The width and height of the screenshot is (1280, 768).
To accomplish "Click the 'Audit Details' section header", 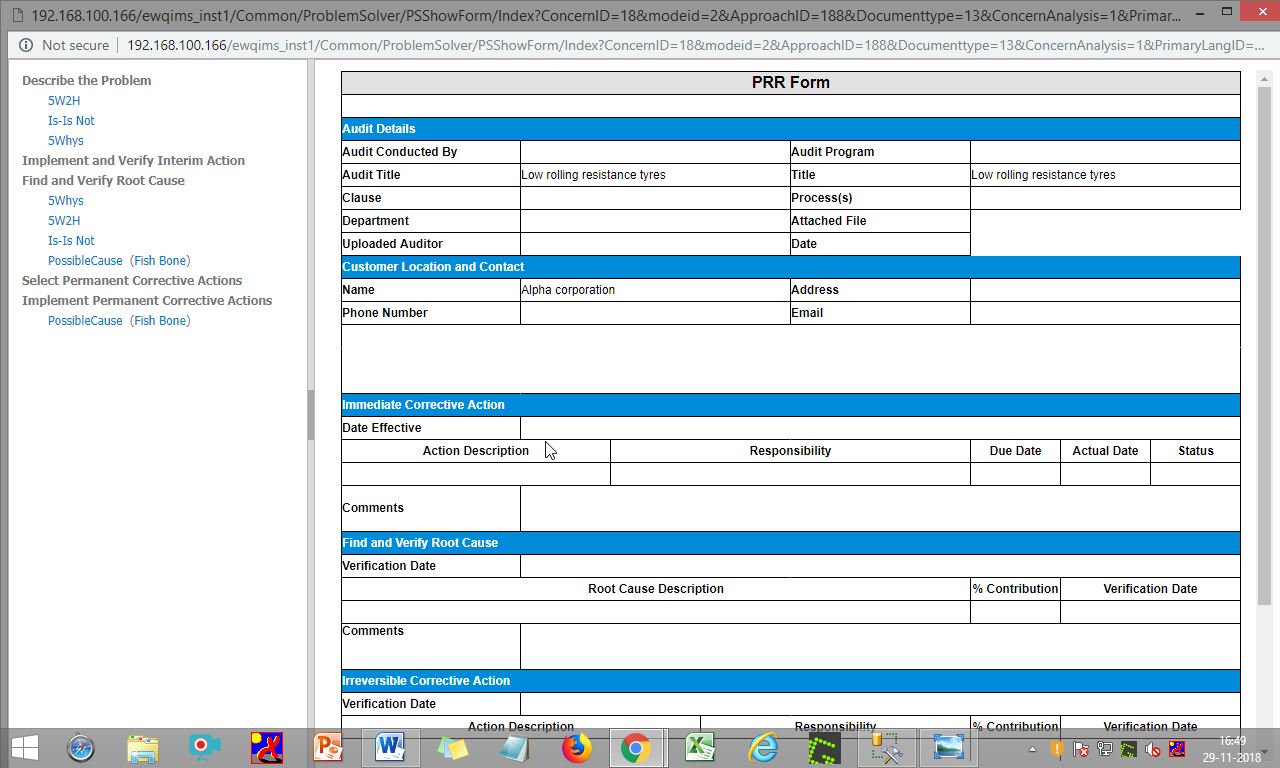I will point(790,129).
